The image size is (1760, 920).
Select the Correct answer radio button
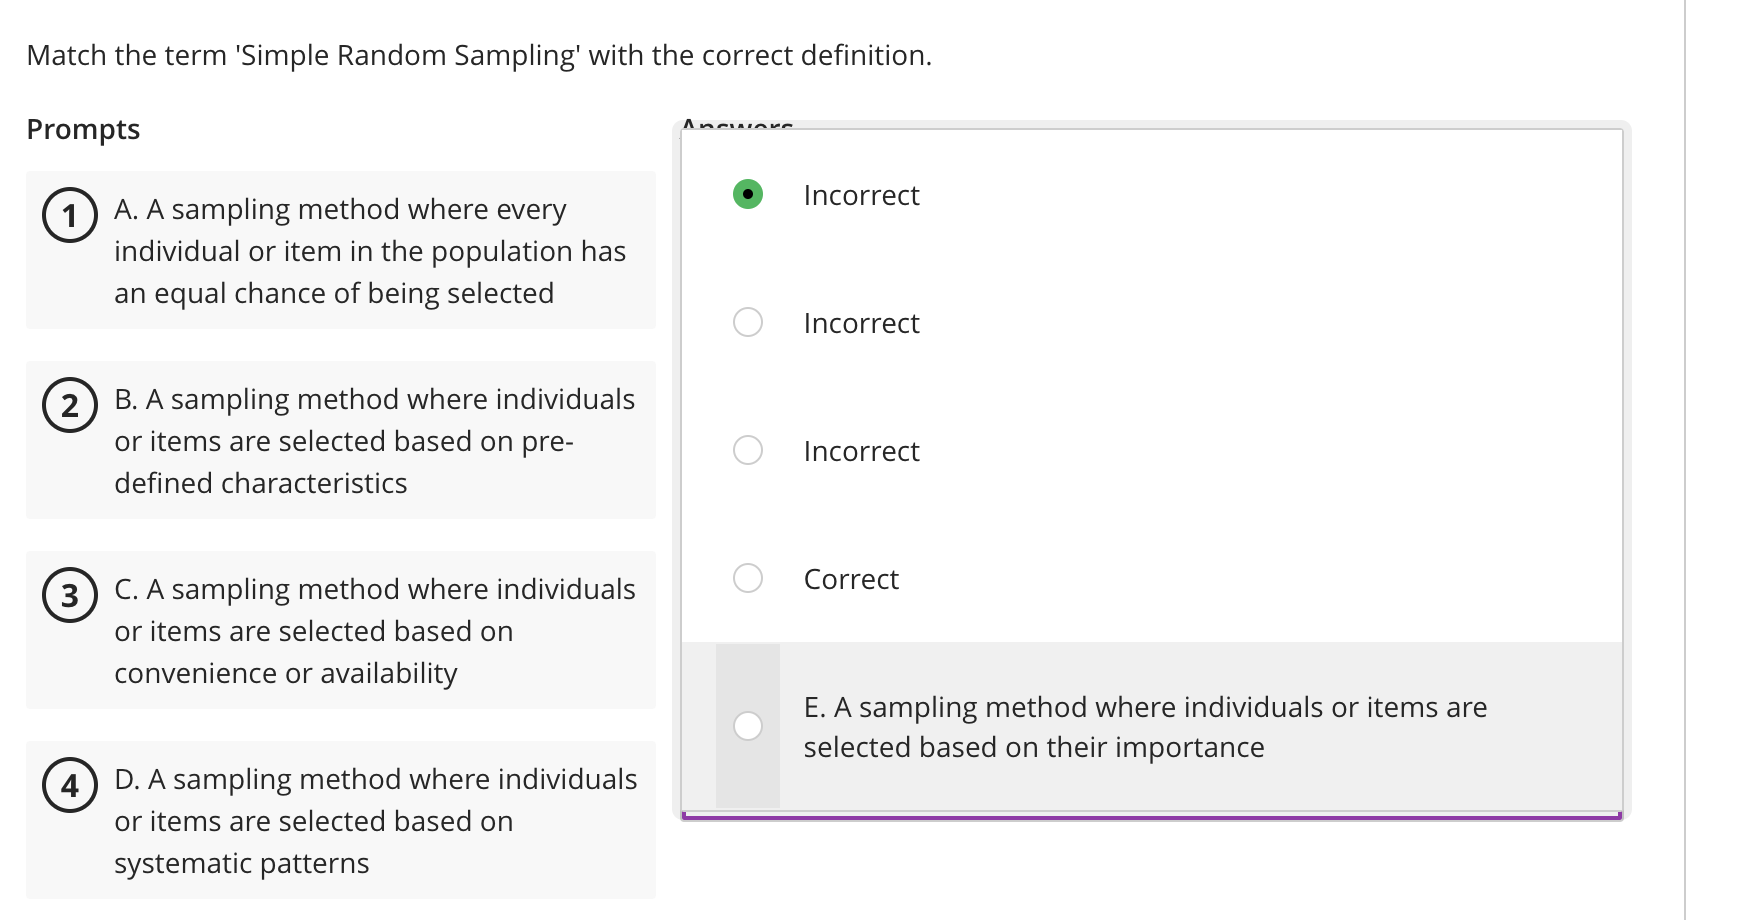tap(747, 578)
